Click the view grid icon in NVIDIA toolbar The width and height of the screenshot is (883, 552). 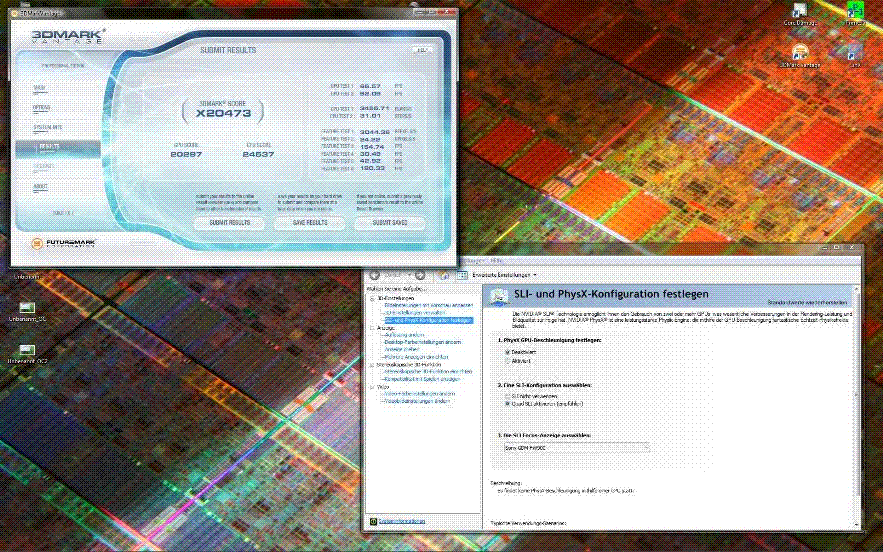point(462,275)
